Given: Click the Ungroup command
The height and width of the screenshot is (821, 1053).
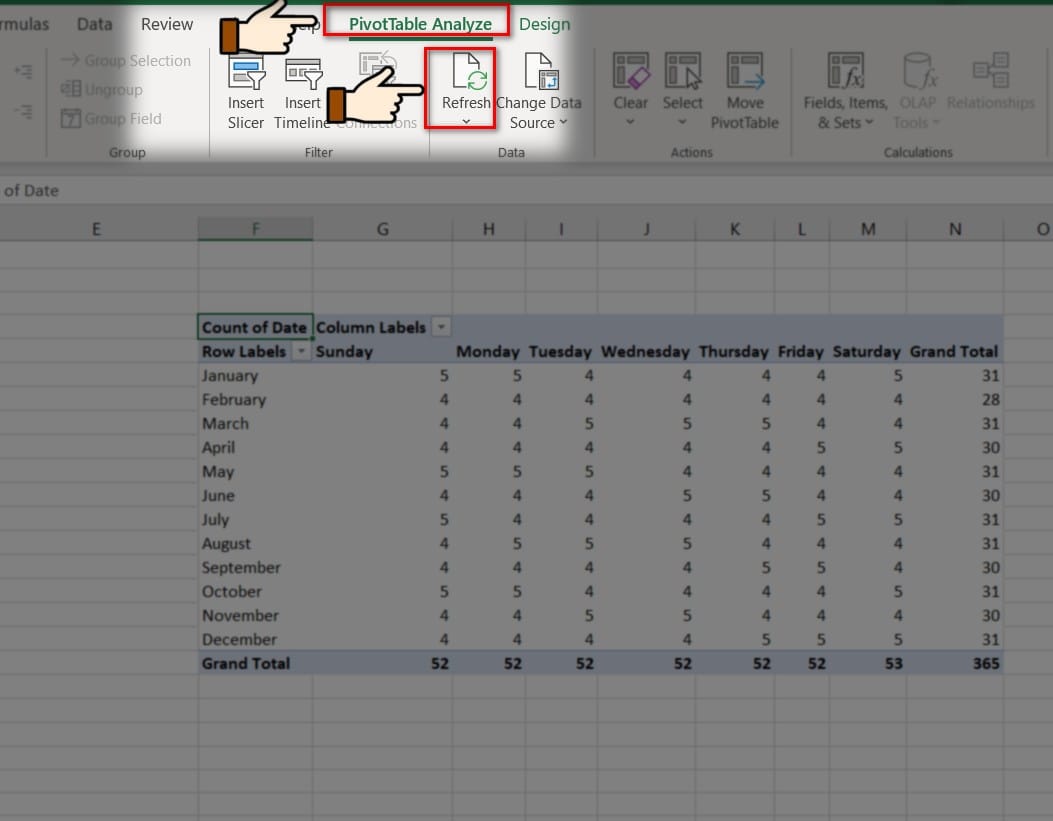Looking at the screenshot, I should pos(101,89).
